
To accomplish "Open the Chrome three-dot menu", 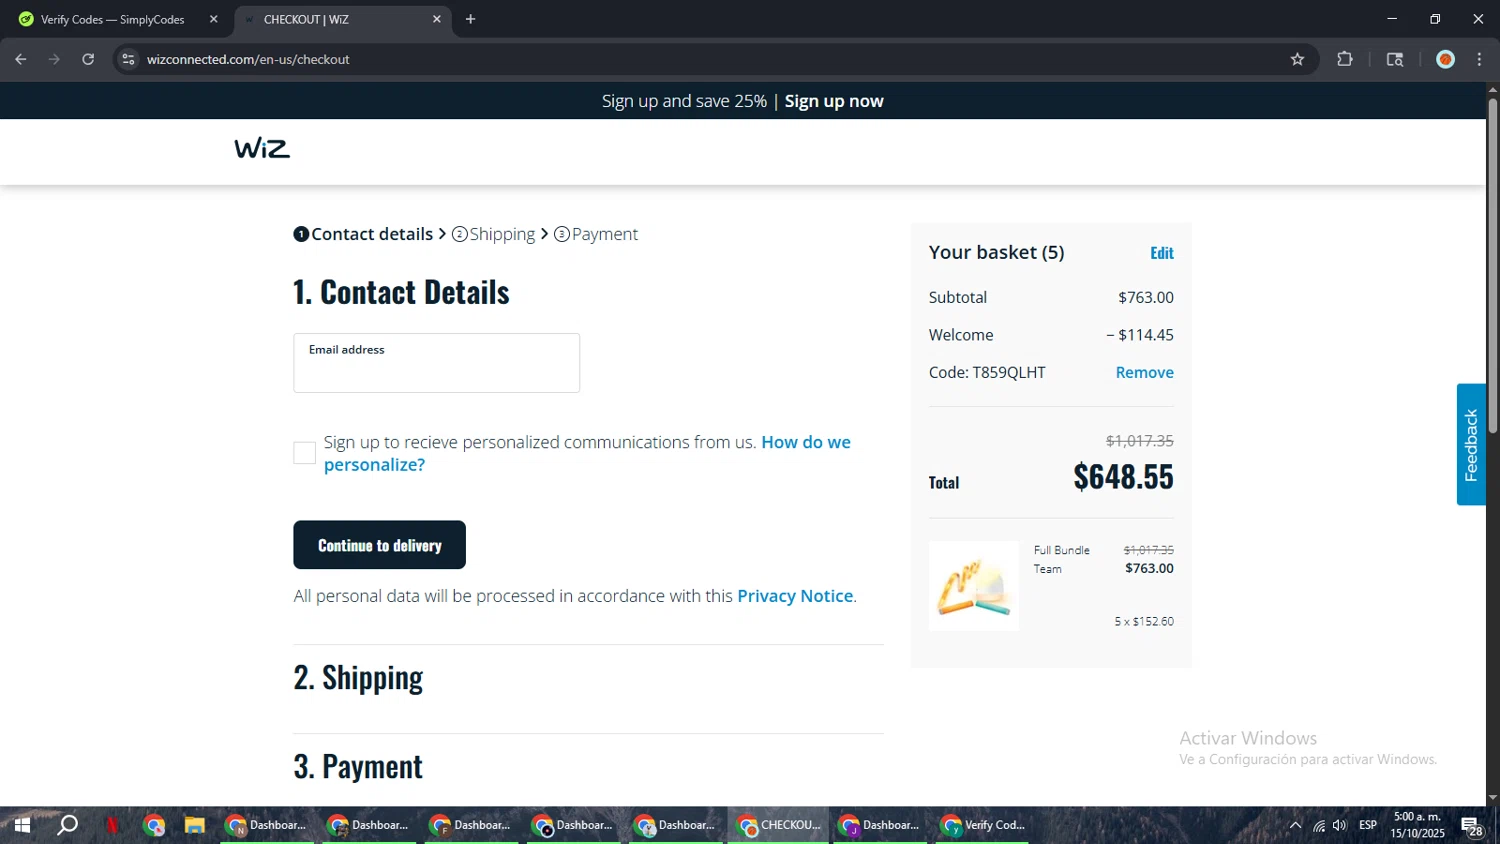I will point(1479,59).
